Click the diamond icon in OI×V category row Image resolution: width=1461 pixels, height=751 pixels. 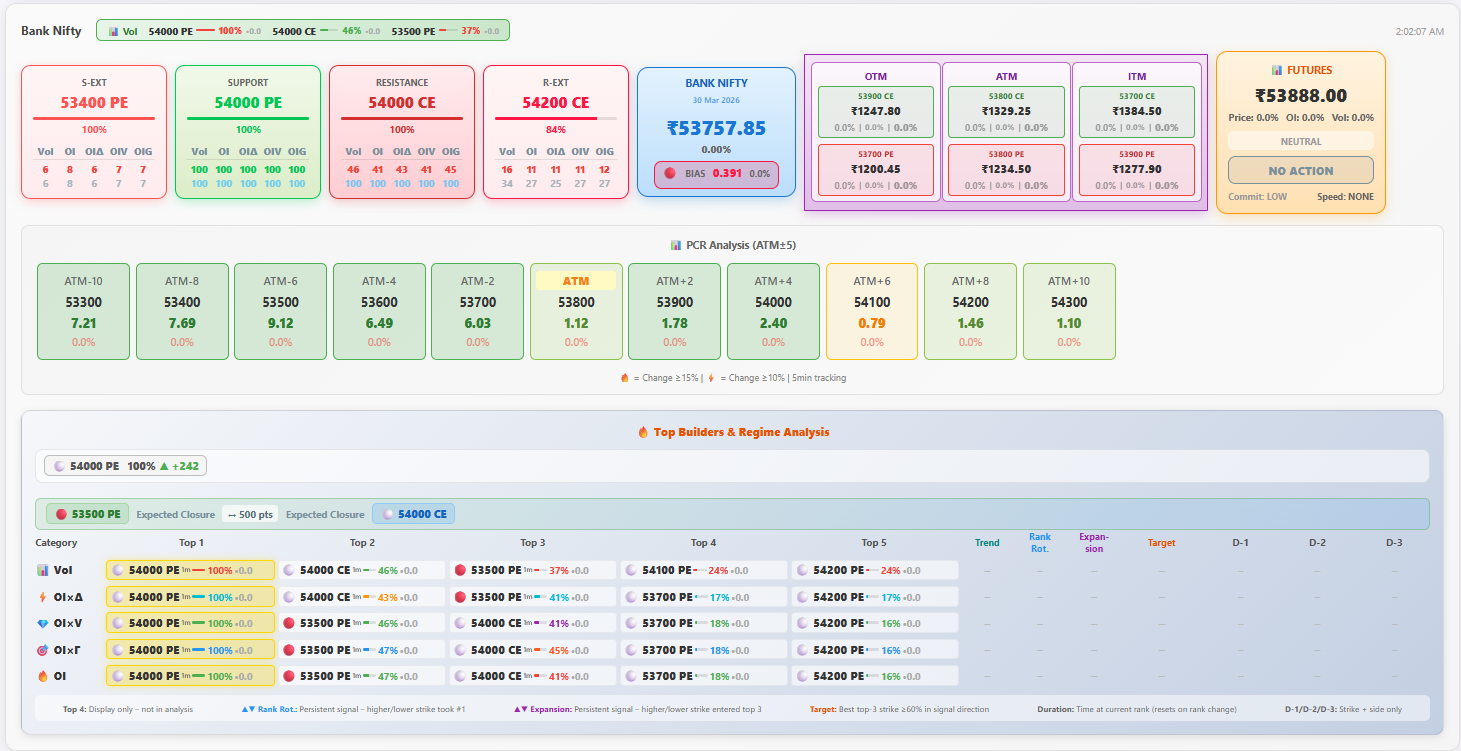coord(42,623)
